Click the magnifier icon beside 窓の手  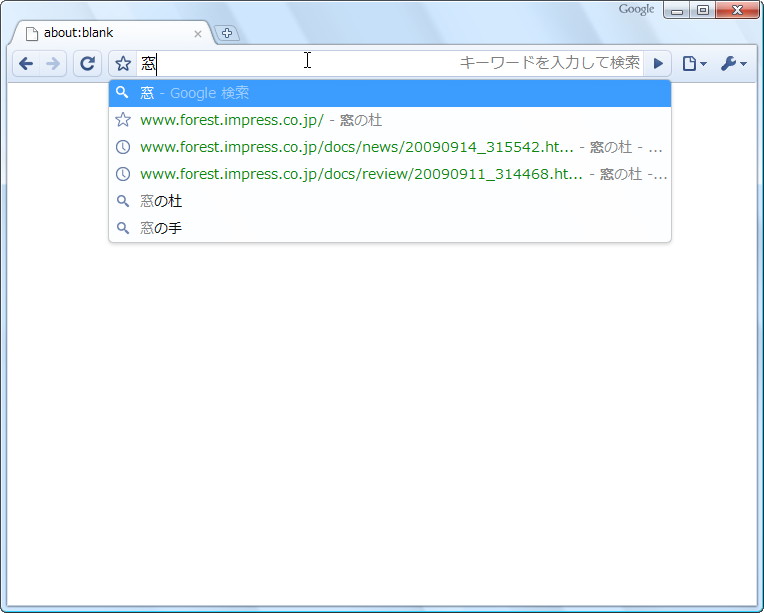click(x=123, y=228)
